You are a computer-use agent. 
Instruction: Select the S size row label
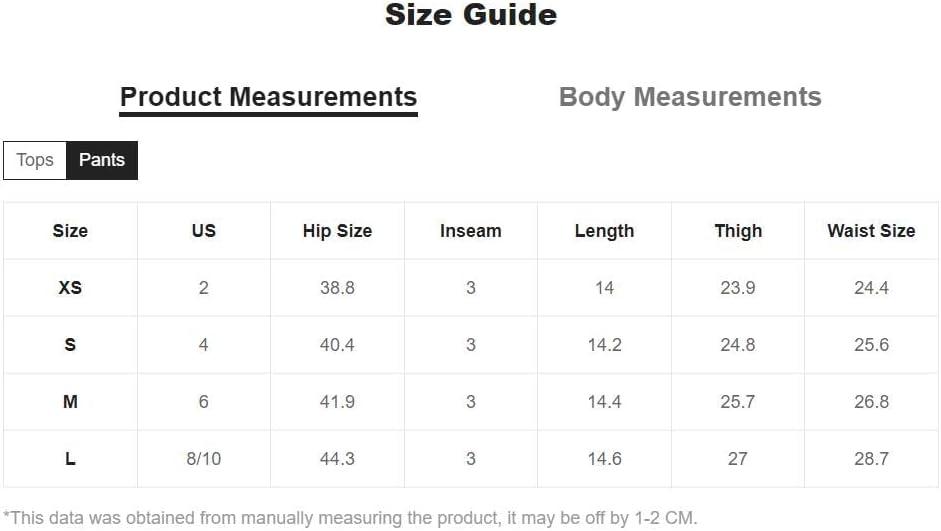tap(70, 345)
